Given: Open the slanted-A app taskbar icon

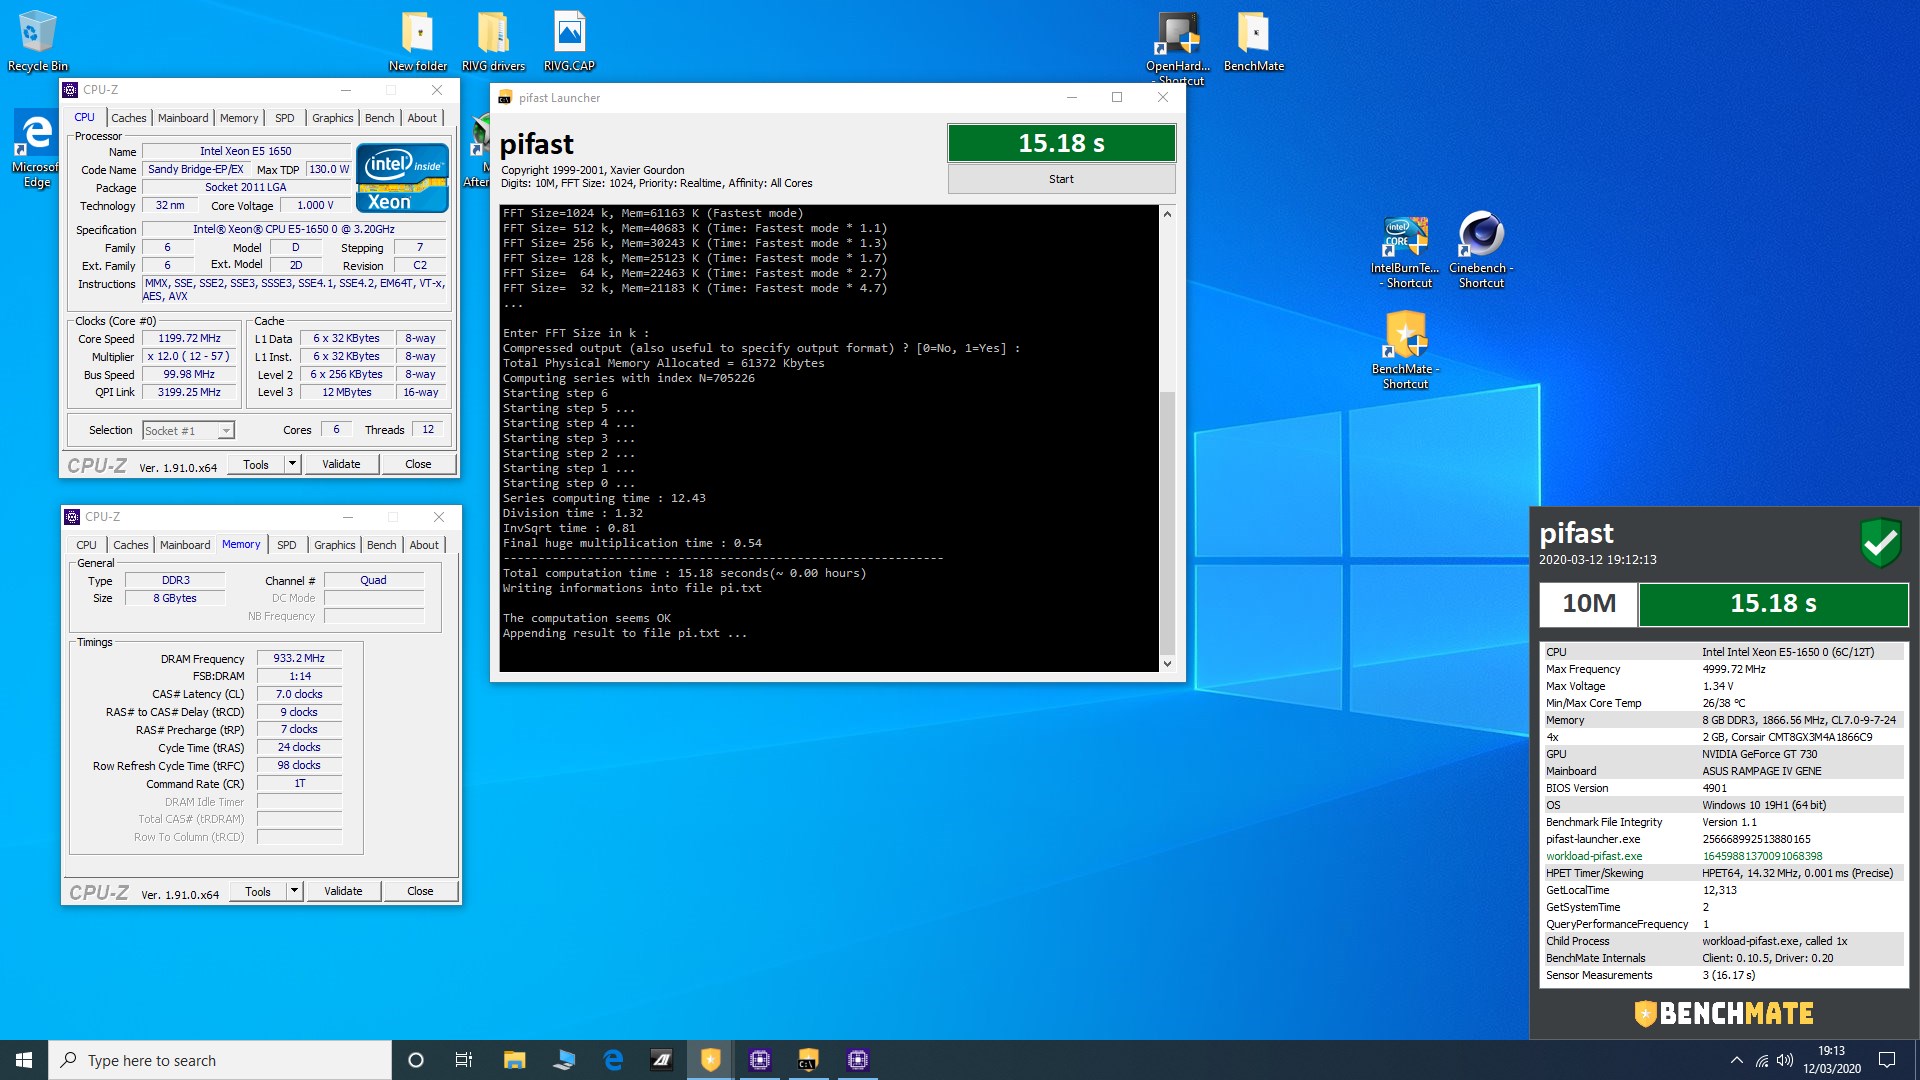Looking at the screenshot, I should point(662,1060).
